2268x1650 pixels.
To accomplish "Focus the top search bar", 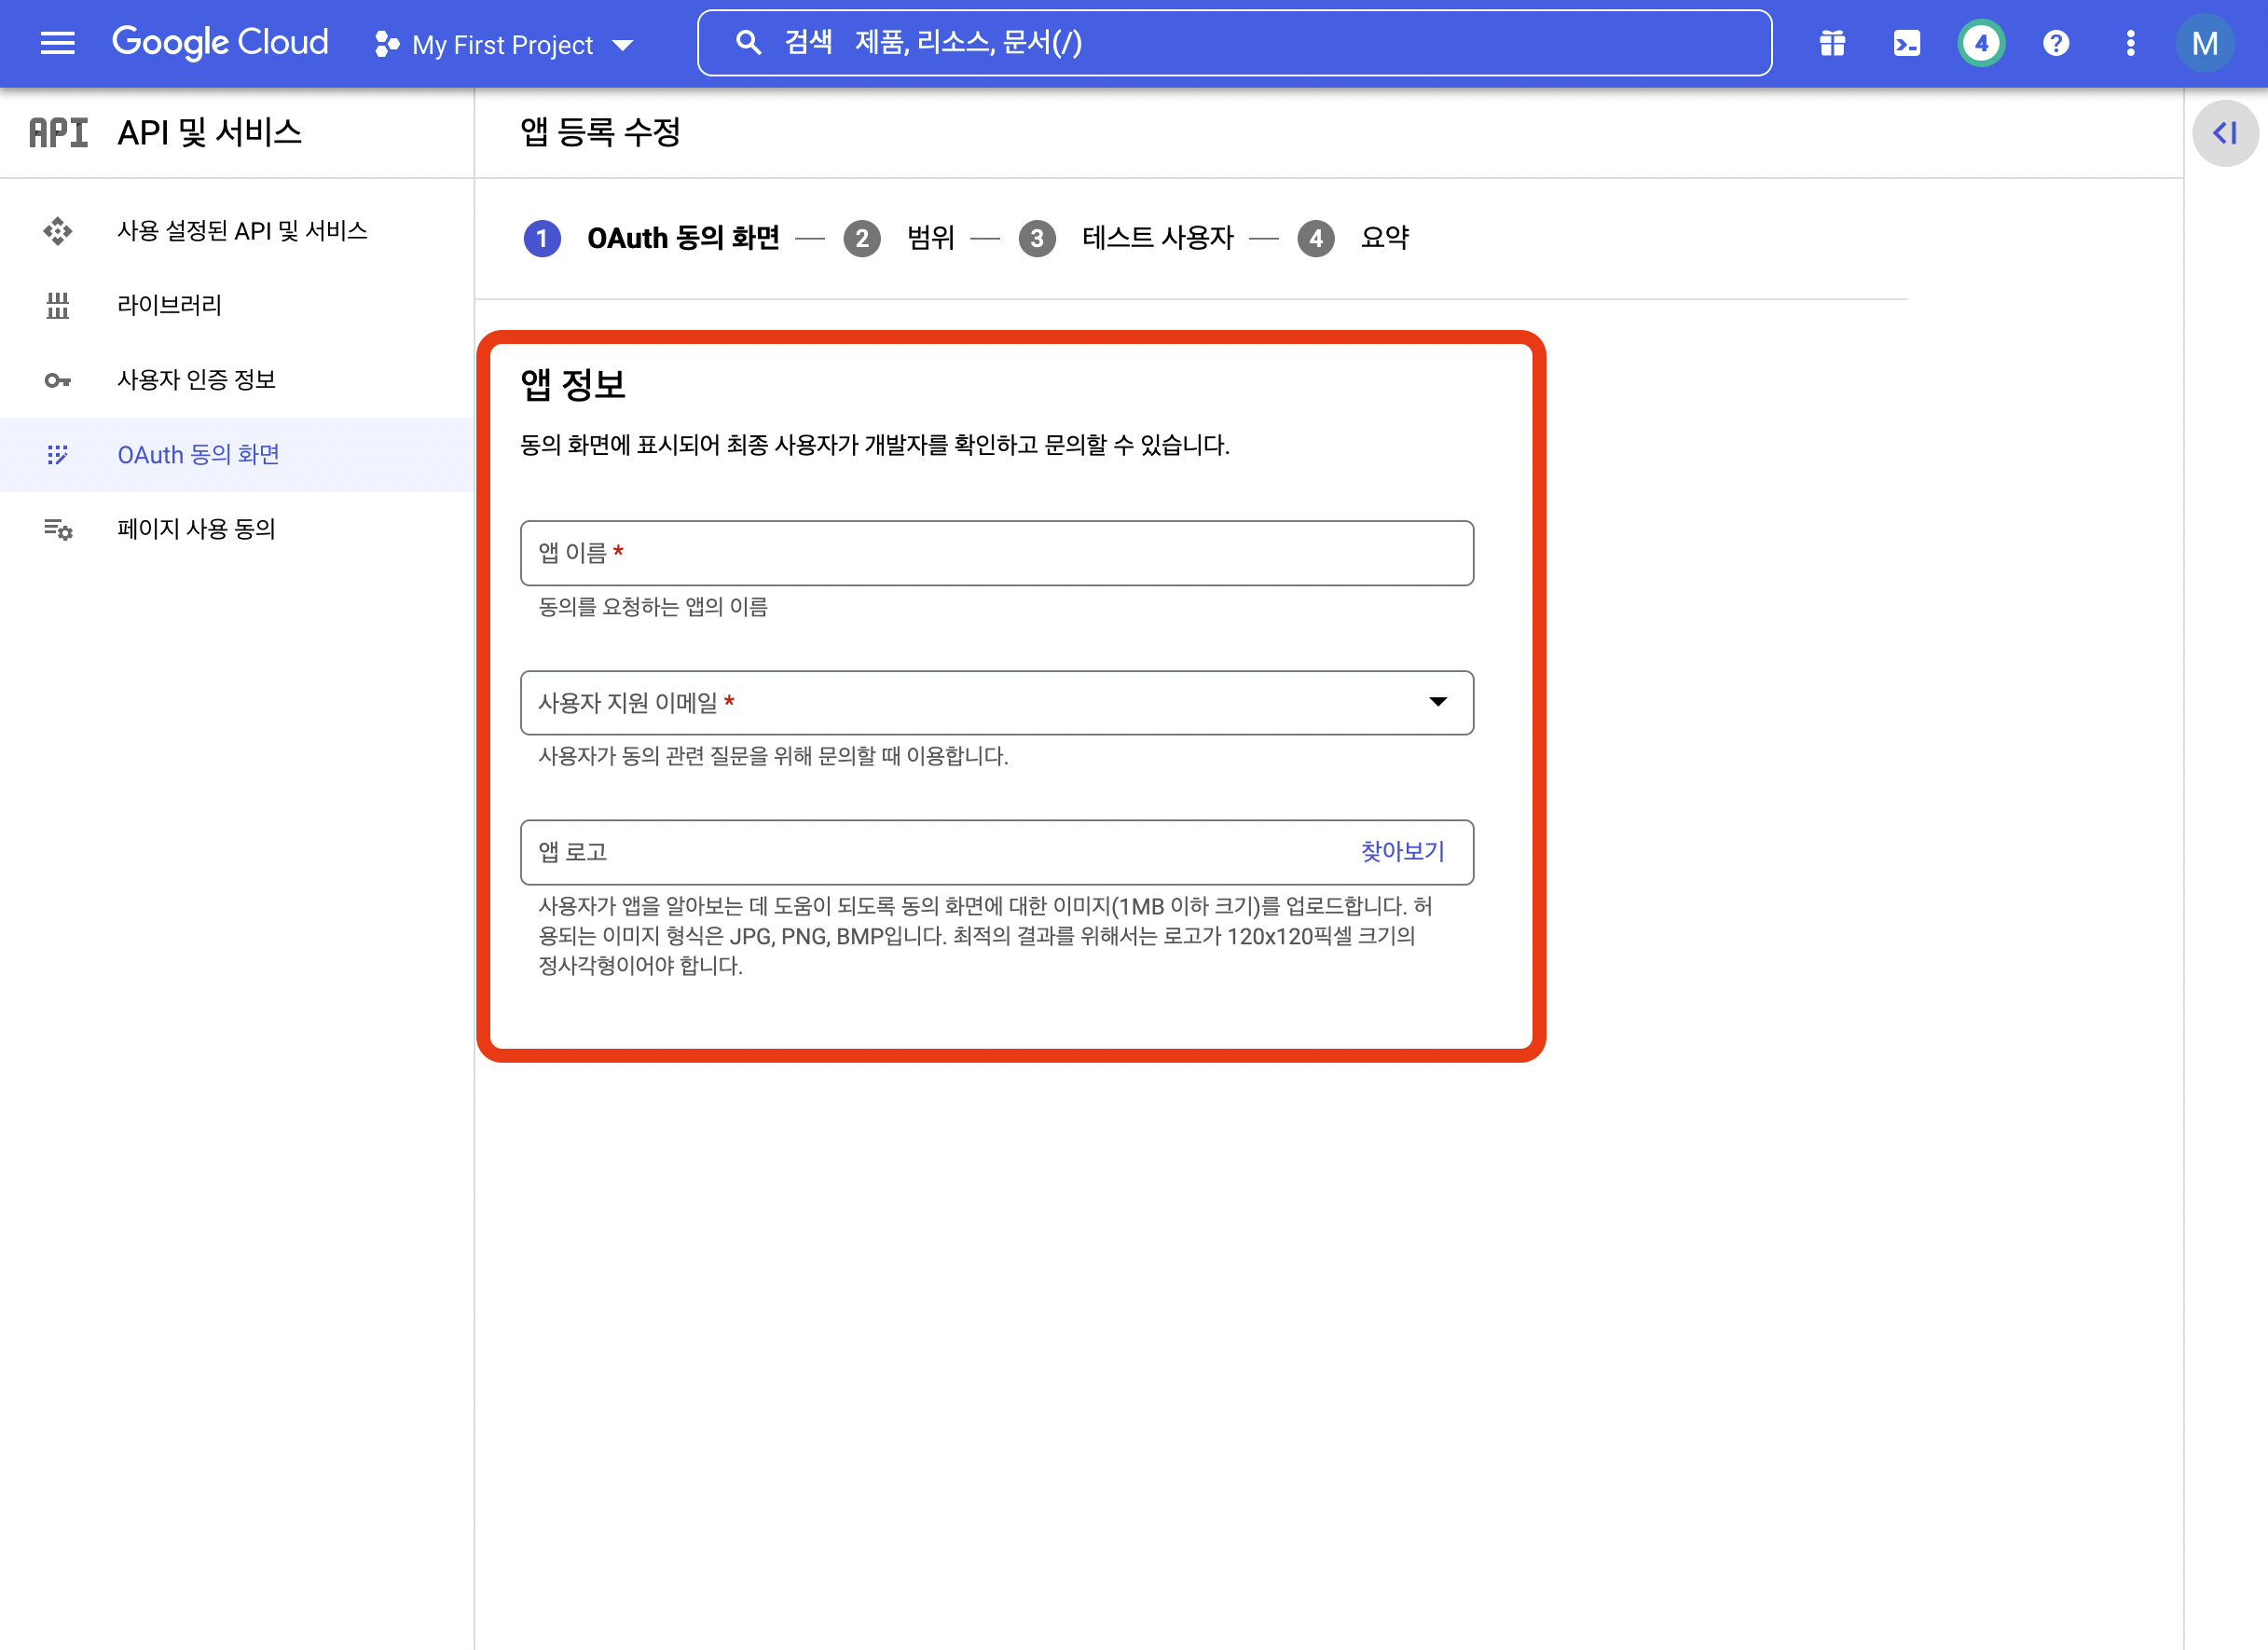I will tap(1234, 43).
